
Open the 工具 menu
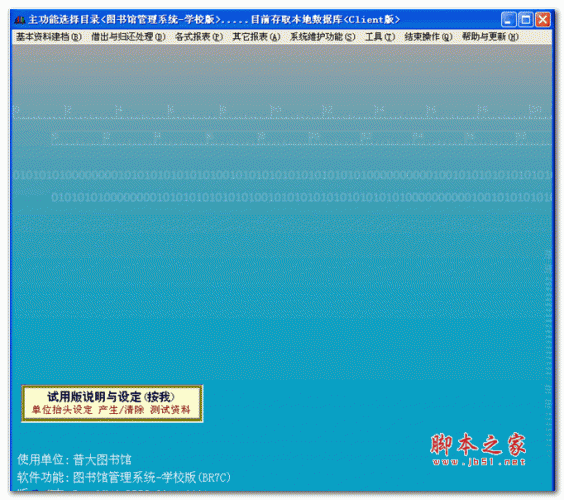(x=380, y=37)
